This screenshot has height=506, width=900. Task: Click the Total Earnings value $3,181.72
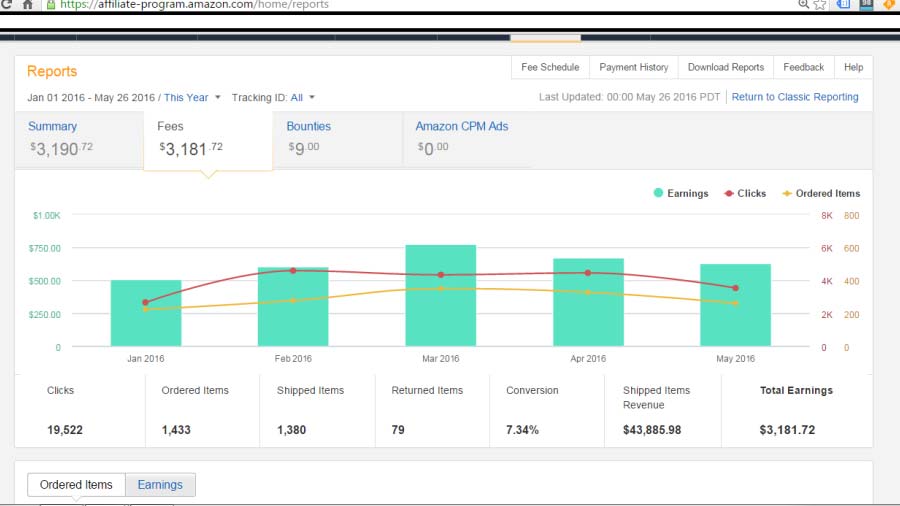coord(787,430)
